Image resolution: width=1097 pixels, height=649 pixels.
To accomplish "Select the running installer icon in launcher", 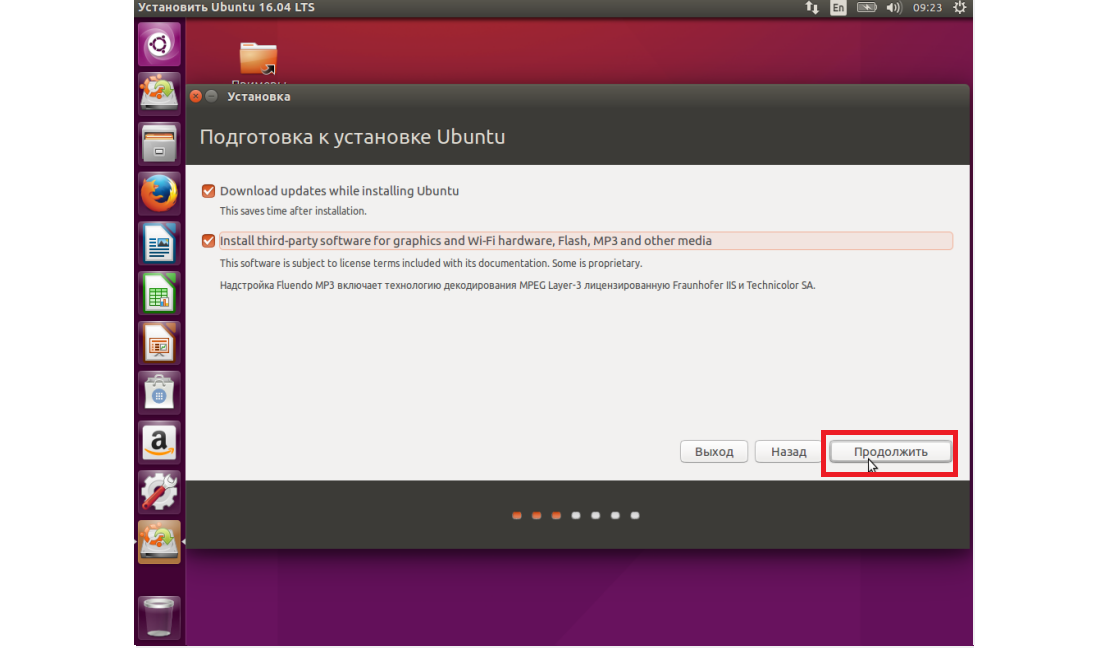I will point(159,542).
